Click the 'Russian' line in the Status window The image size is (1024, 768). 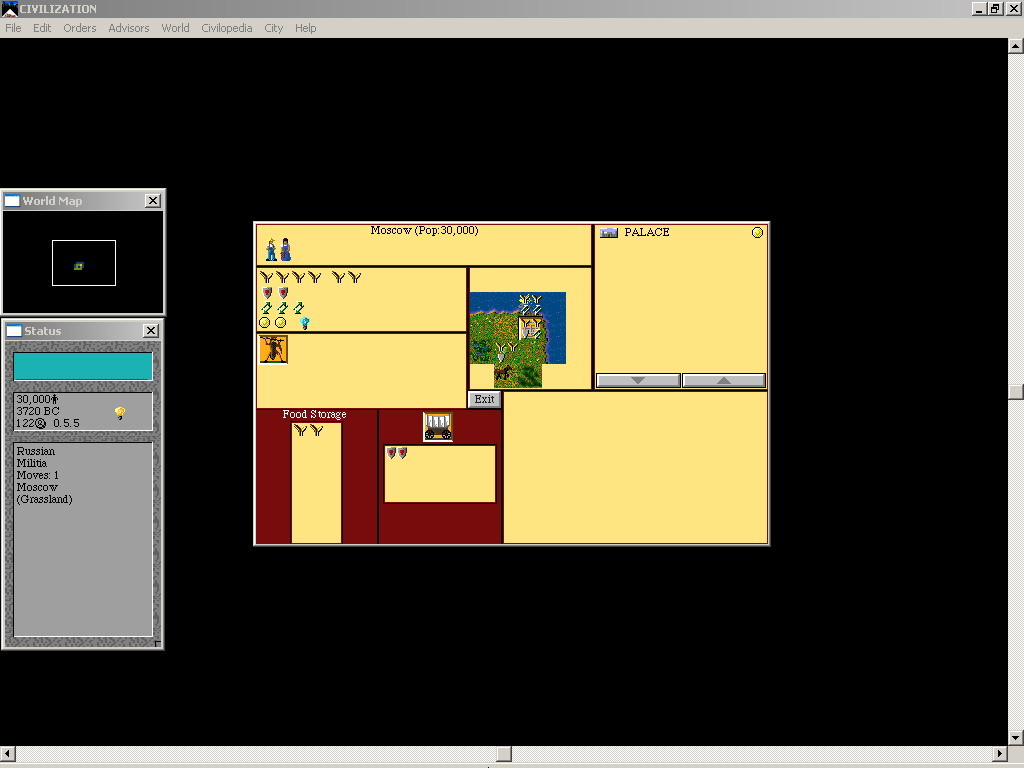click(36, 451)
